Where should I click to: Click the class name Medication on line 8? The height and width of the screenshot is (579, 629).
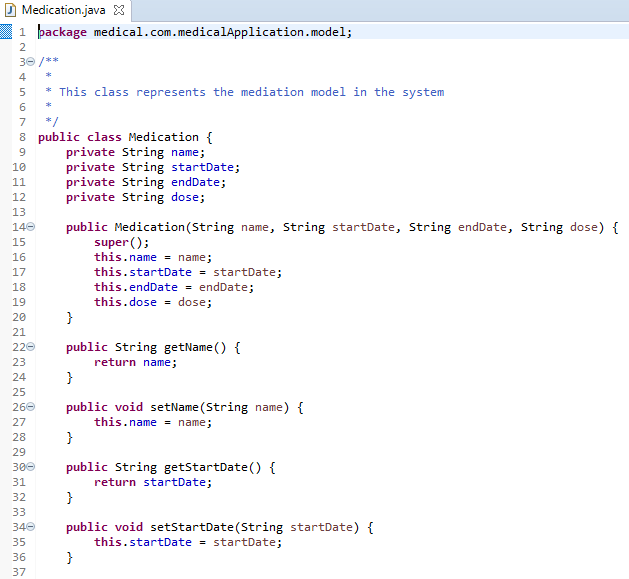pos(163,137)
